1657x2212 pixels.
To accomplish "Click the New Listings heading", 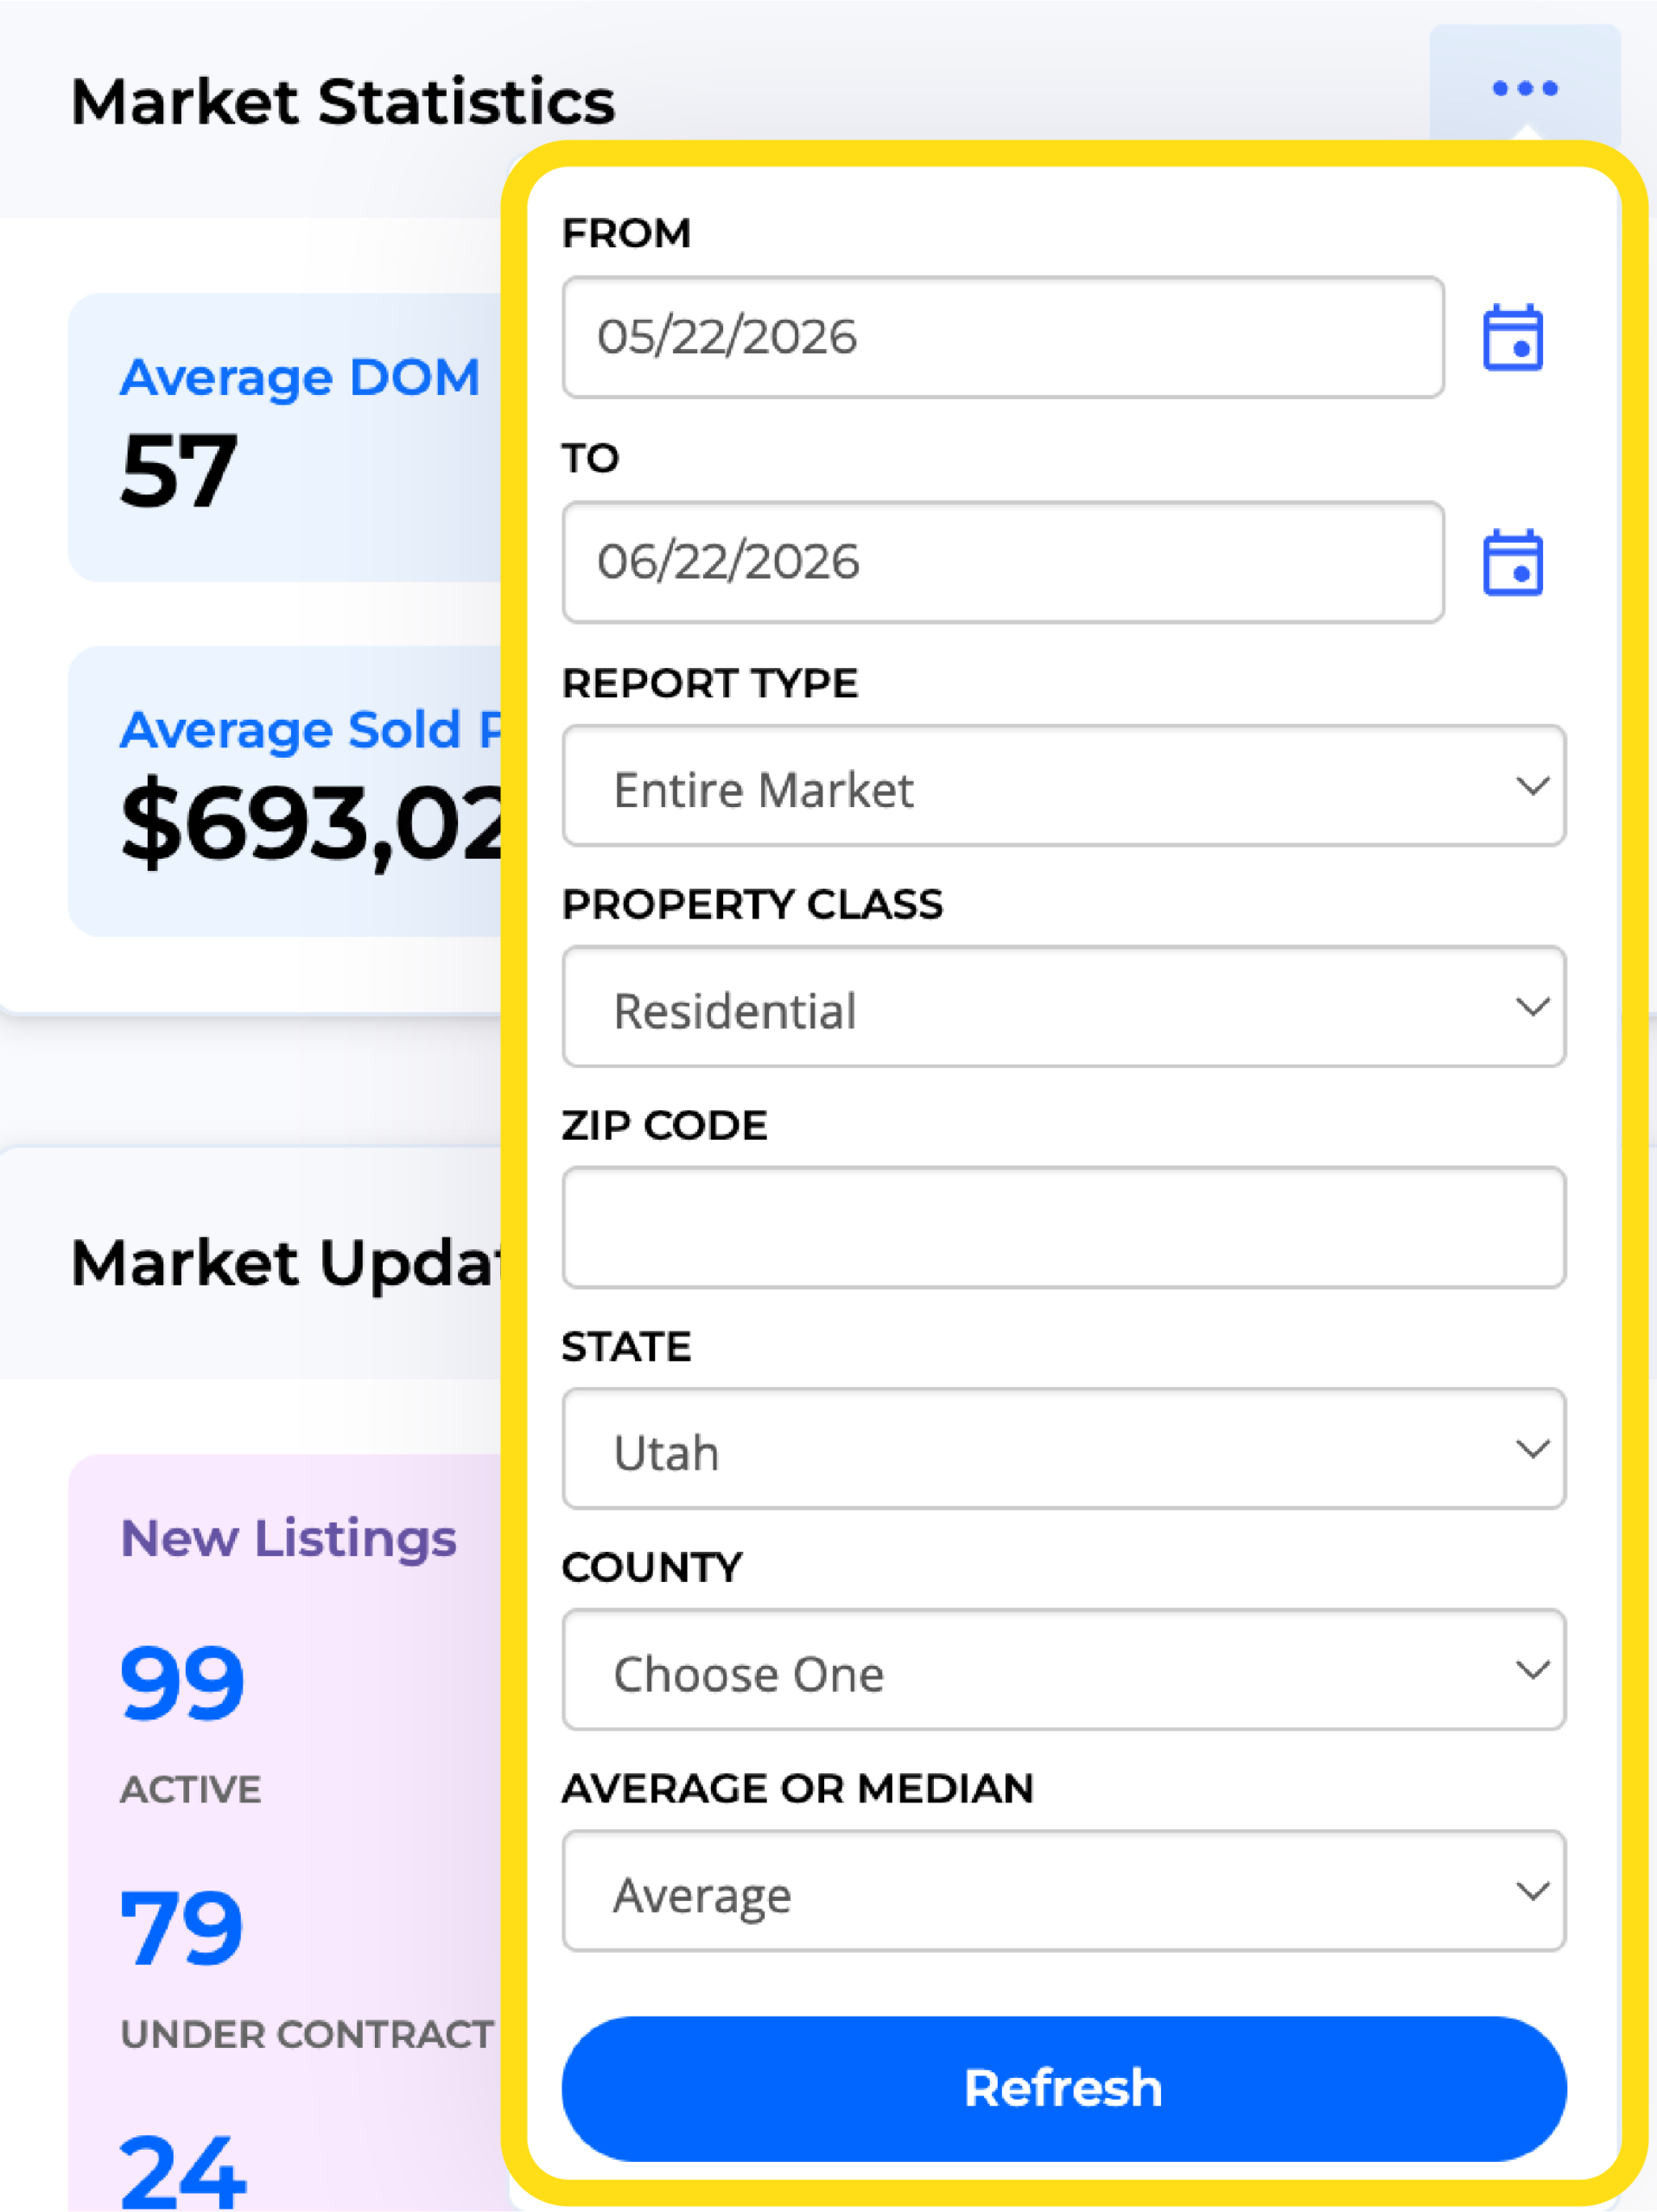I will [x=288, y=1538].
